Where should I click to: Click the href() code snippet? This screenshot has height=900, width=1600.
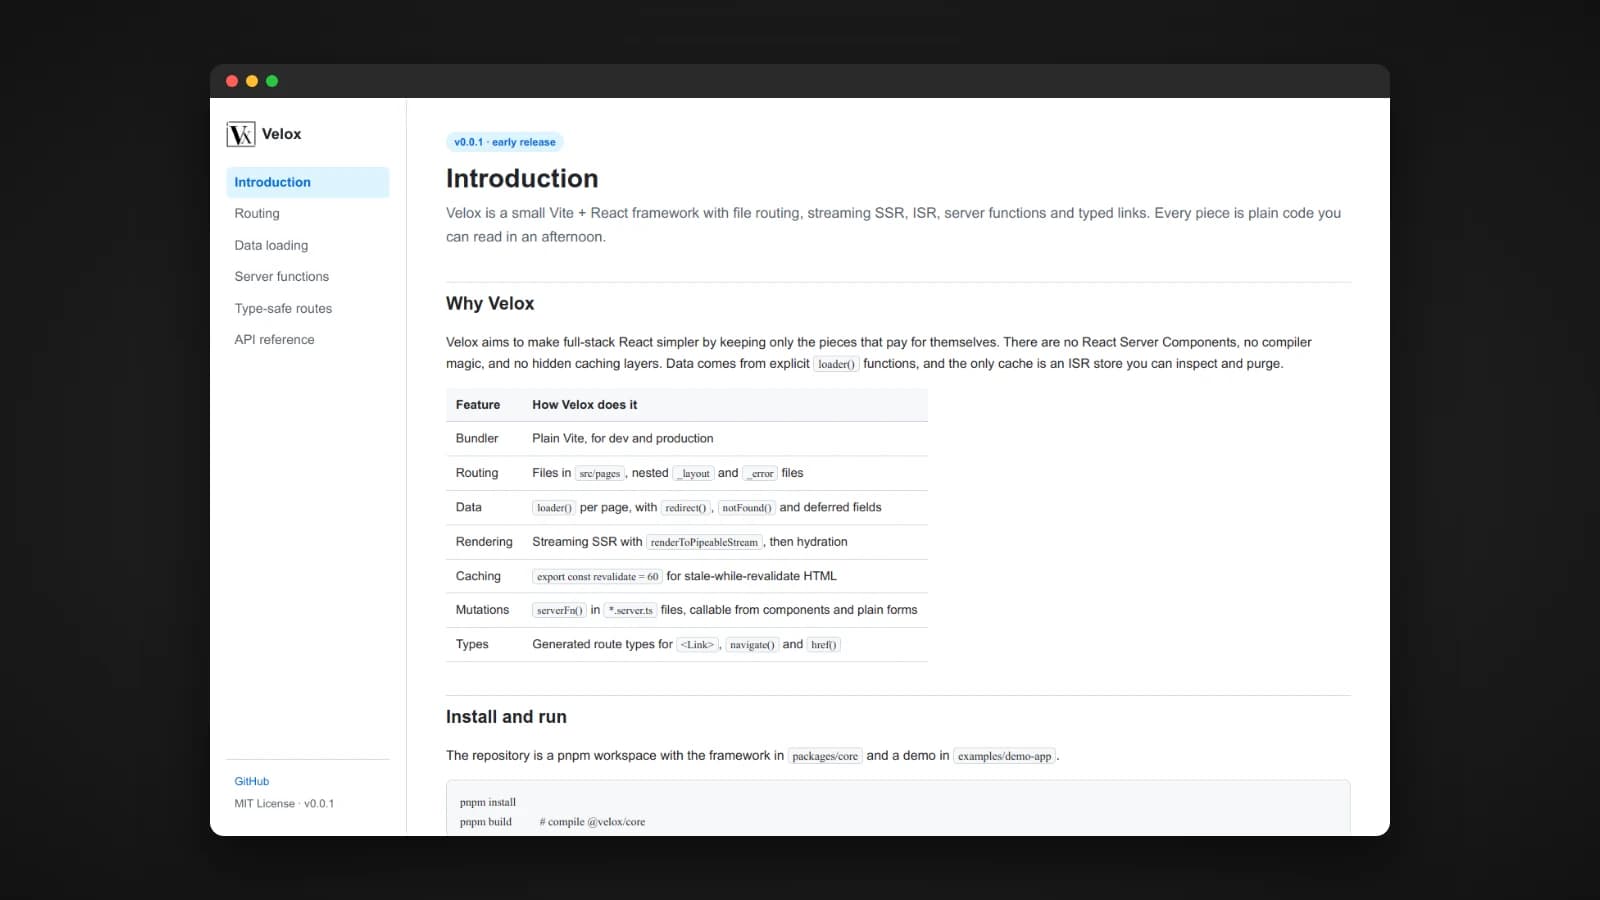824,645
